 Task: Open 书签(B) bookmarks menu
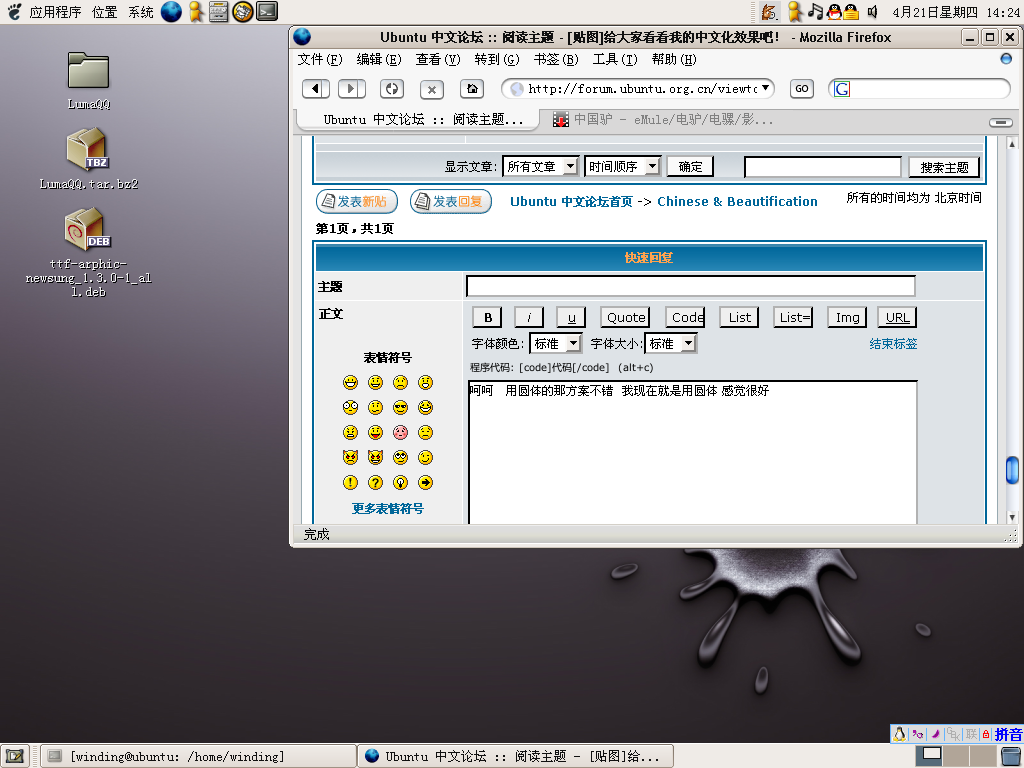(556, 59)
